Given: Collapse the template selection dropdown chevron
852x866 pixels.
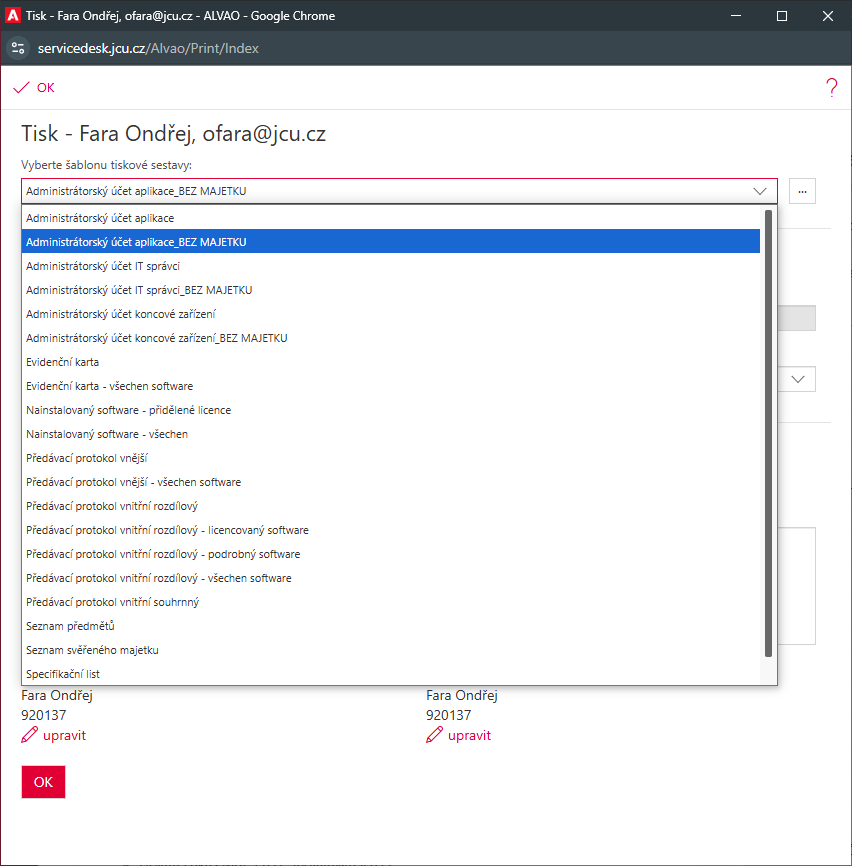Looking at the screenshot, I should coord(759,191).
